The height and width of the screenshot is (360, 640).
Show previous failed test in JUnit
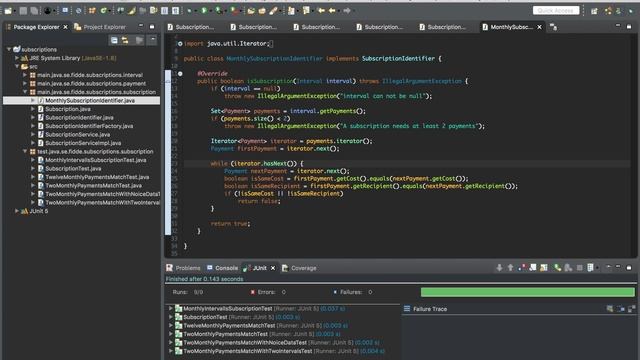tap(511, 268)
